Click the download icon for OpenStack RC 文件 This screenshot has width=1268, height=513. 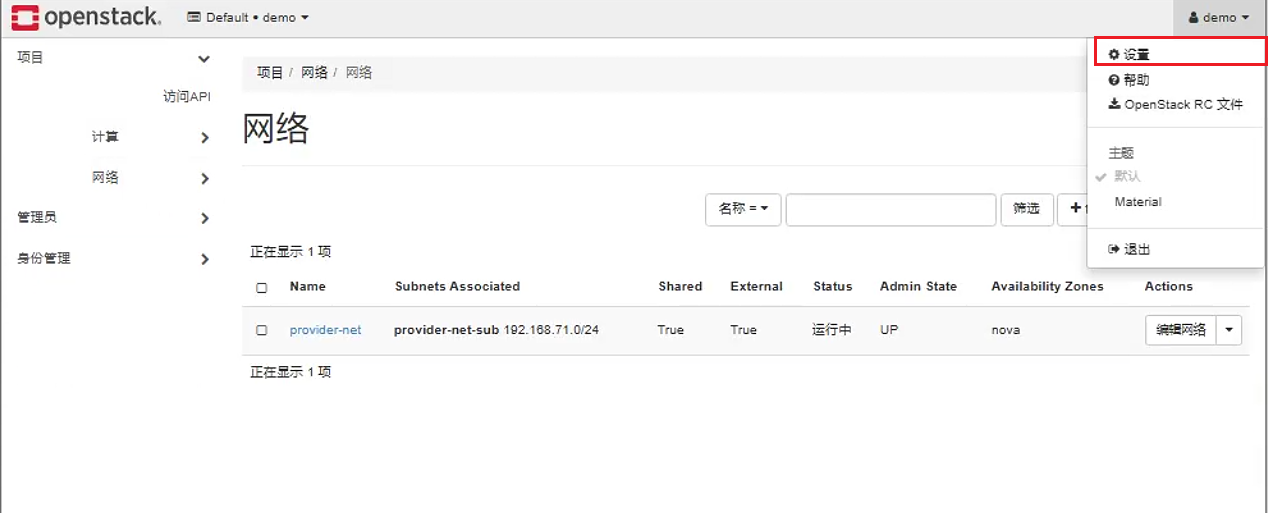tap(1114, 104)
